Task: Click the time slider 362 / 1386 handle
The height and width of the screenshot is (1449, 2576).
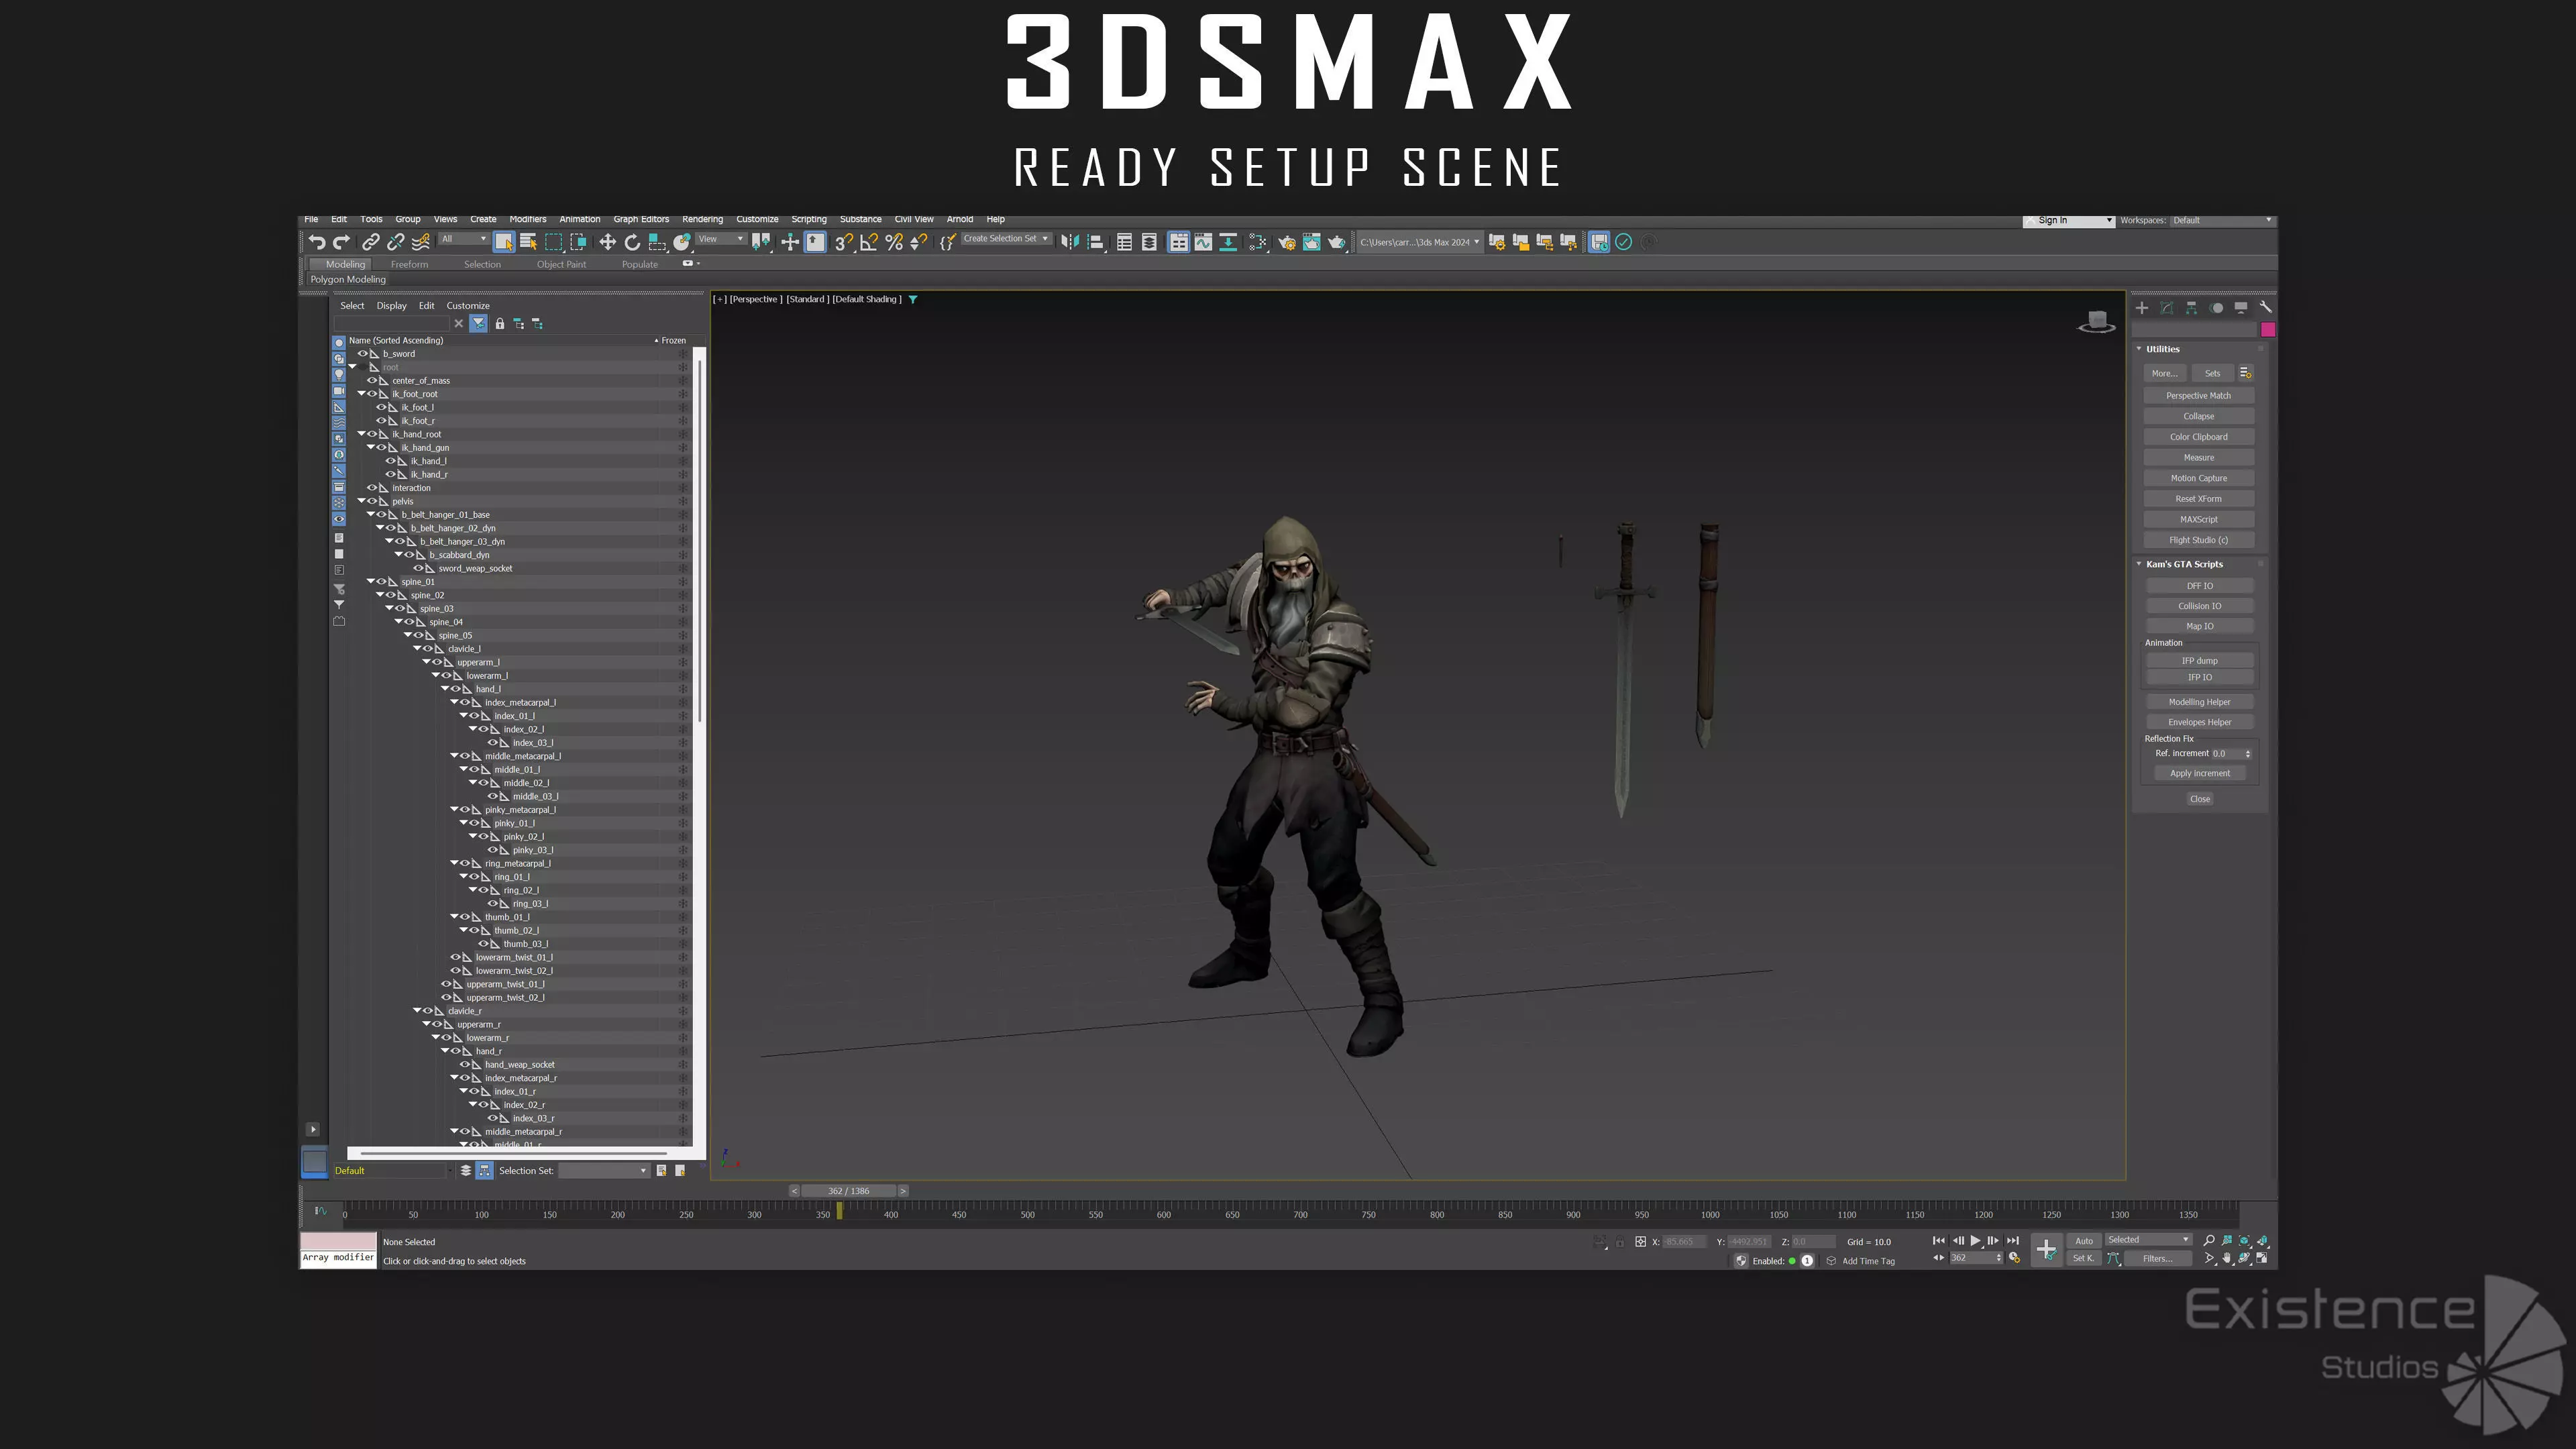Action: pyautogui.click(x=849, y=1191)
